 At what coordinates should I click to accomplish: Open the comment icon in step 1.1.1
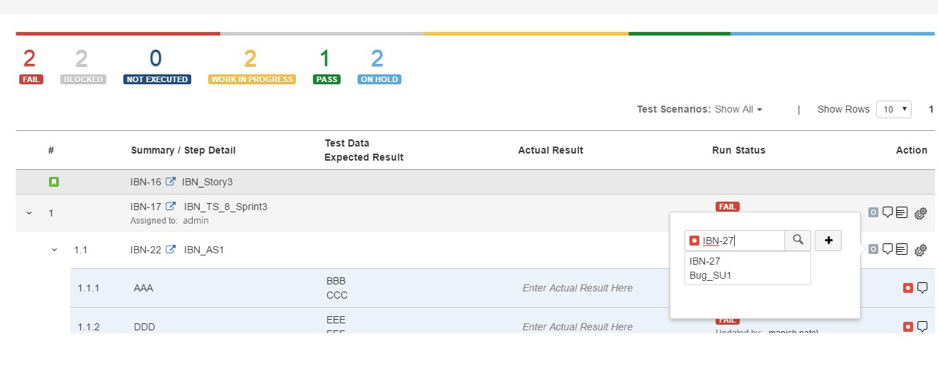point(922,288)
